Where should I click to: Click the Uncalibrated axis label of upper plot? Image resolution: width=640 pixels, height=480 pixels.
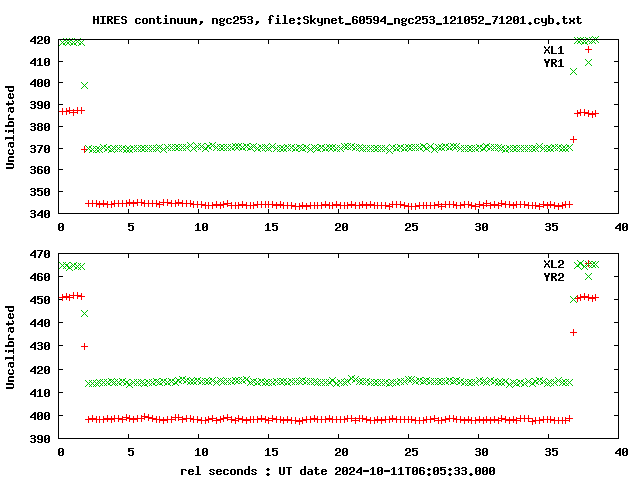pos(10,127)
